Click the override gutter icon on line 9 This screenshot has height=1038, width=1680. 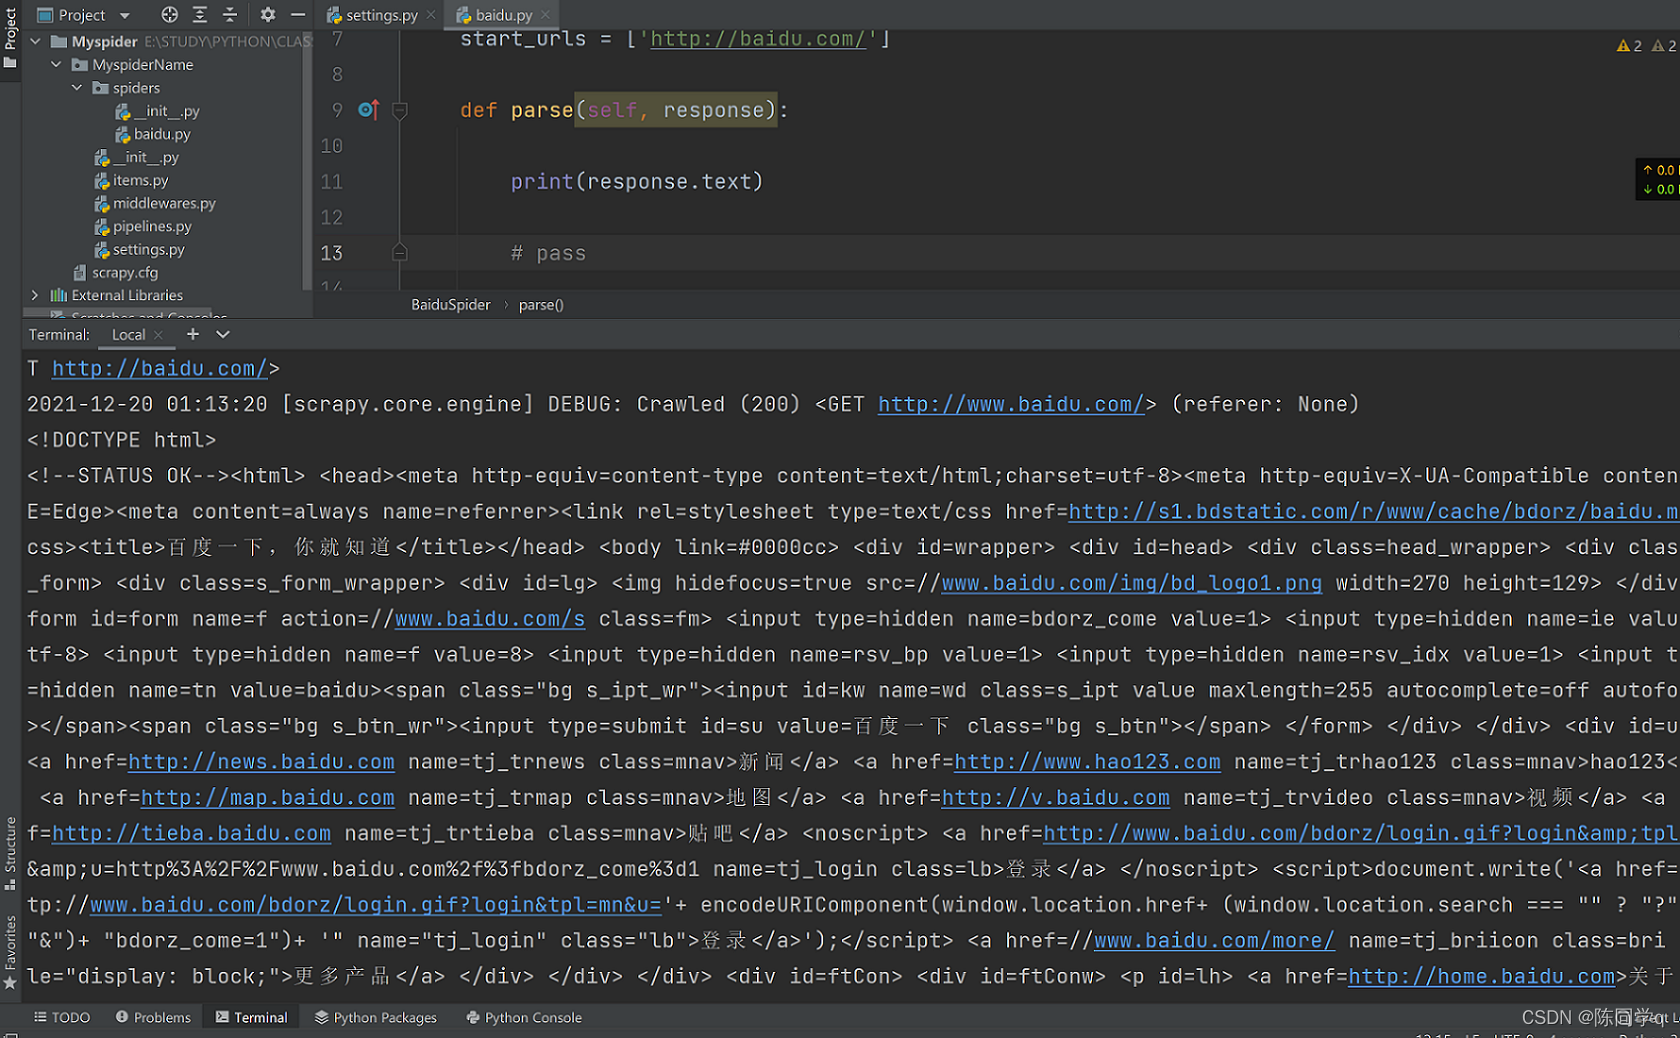point(368,110)
